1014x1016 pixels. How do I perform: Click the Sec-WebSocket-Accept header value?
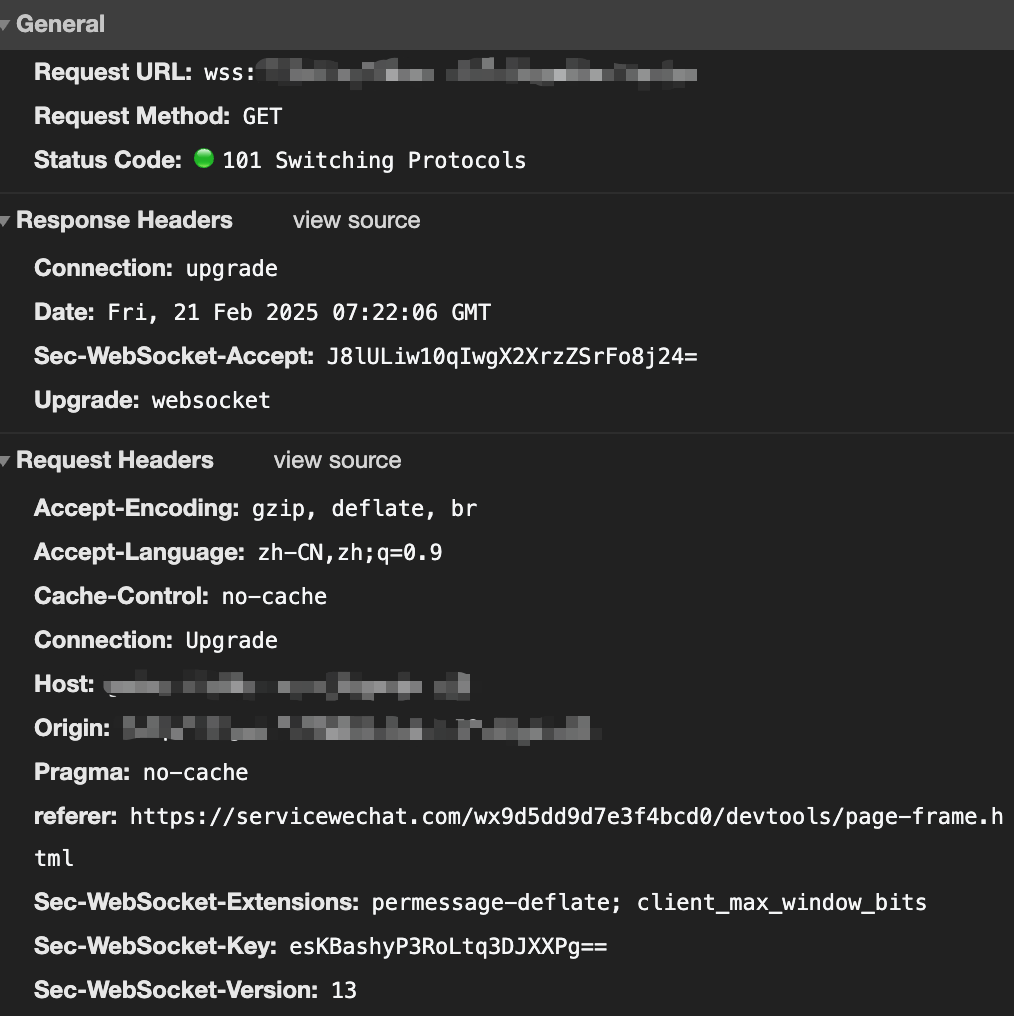[x=511, y=357]
